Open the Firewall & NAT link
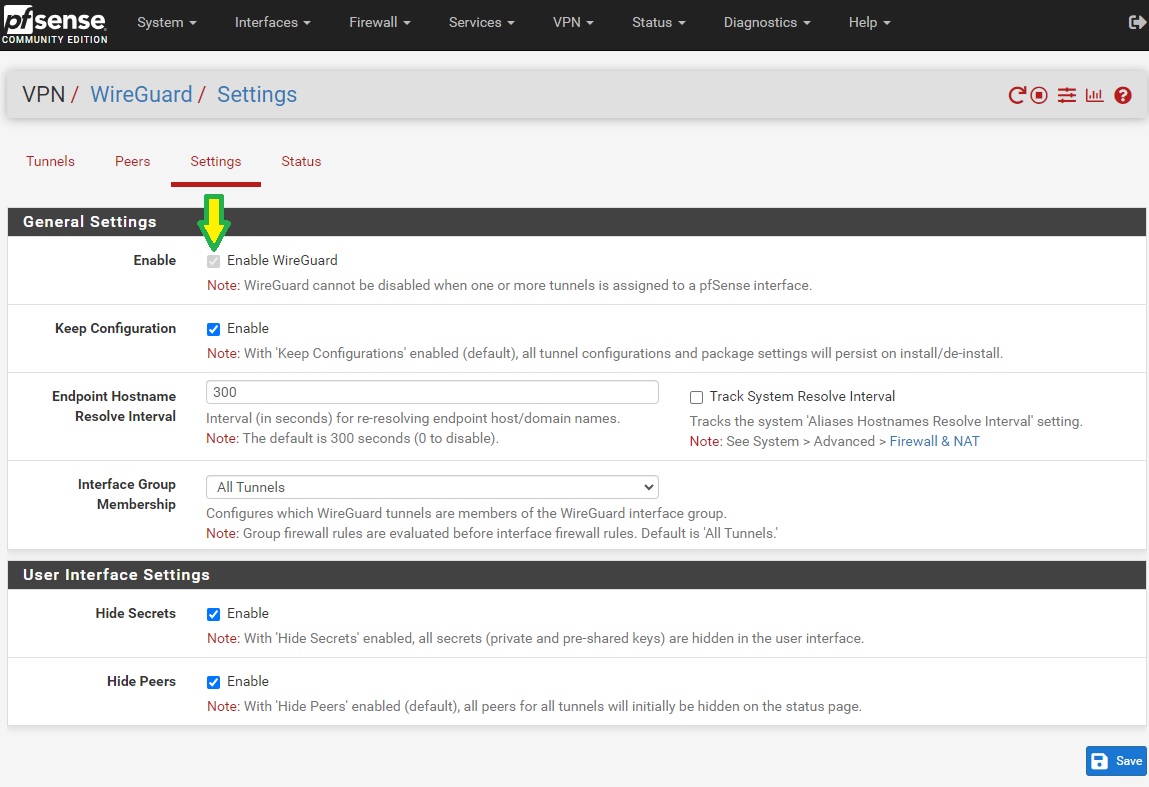Viewport: 1149px width, 787px height. tap(934, 441)
